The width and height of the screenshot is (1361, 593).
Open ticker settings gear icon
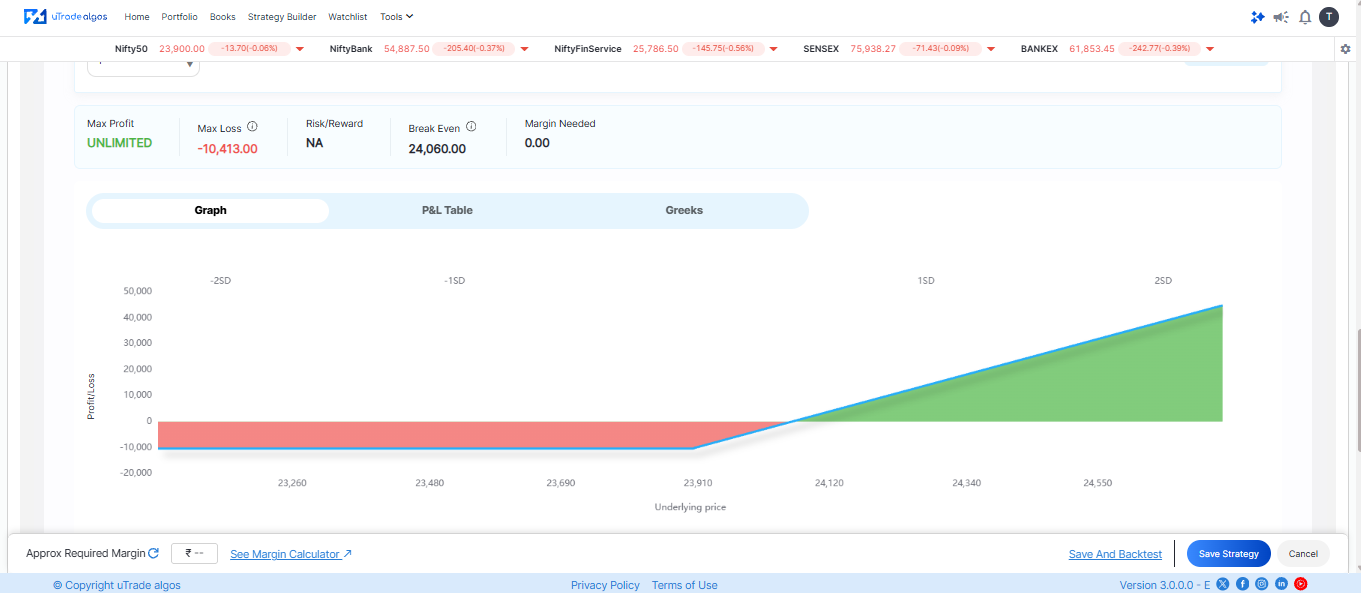pos(1345,49)
